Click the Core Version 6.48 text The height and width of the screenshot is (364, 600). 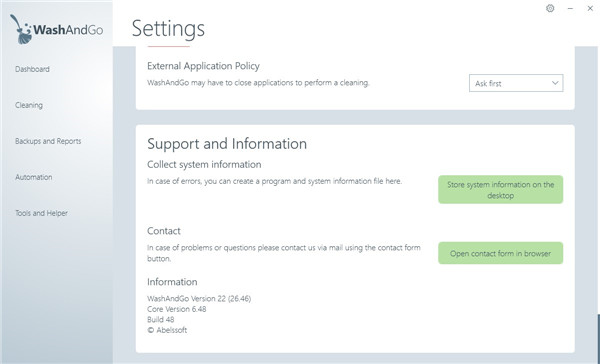pos(176,309)
